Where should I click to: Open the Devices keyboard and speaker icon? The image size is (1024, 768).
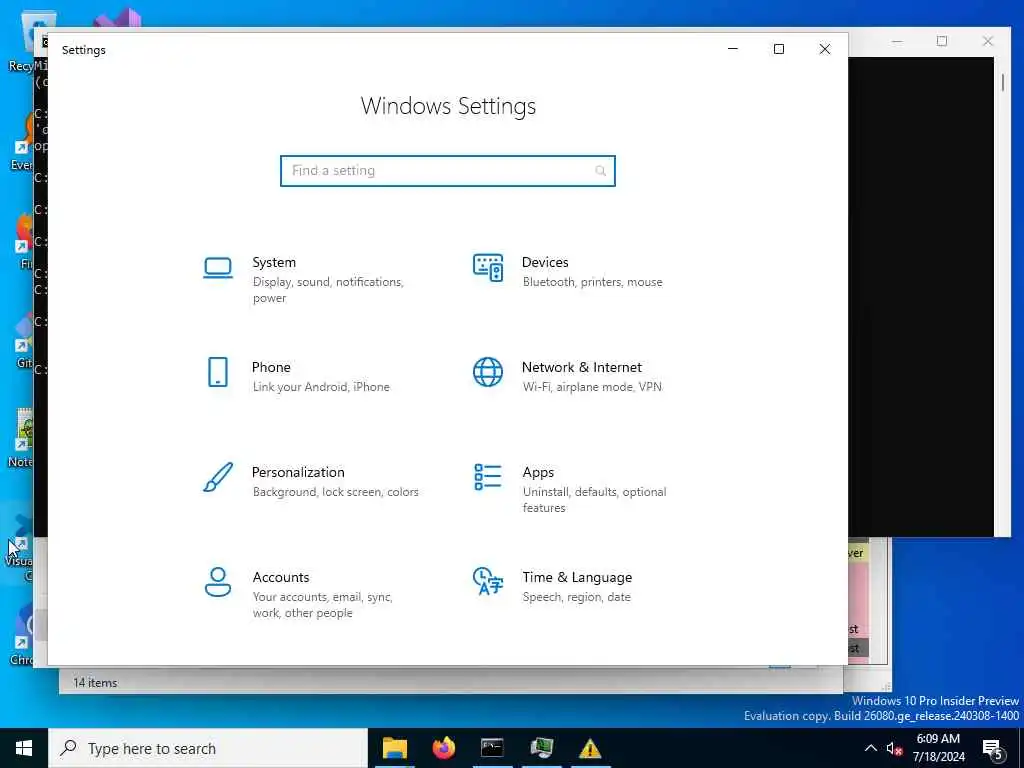tap(488, 268)
